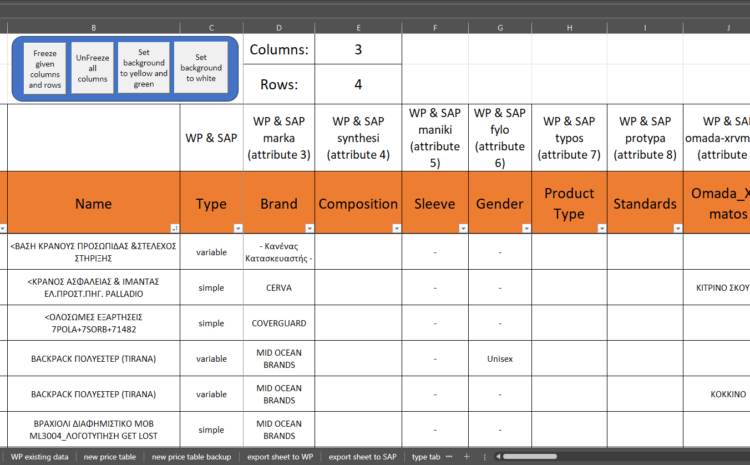750x465 pixels.
Task: Click the horizontal scrollbar thumb
Action: point(529,456)
